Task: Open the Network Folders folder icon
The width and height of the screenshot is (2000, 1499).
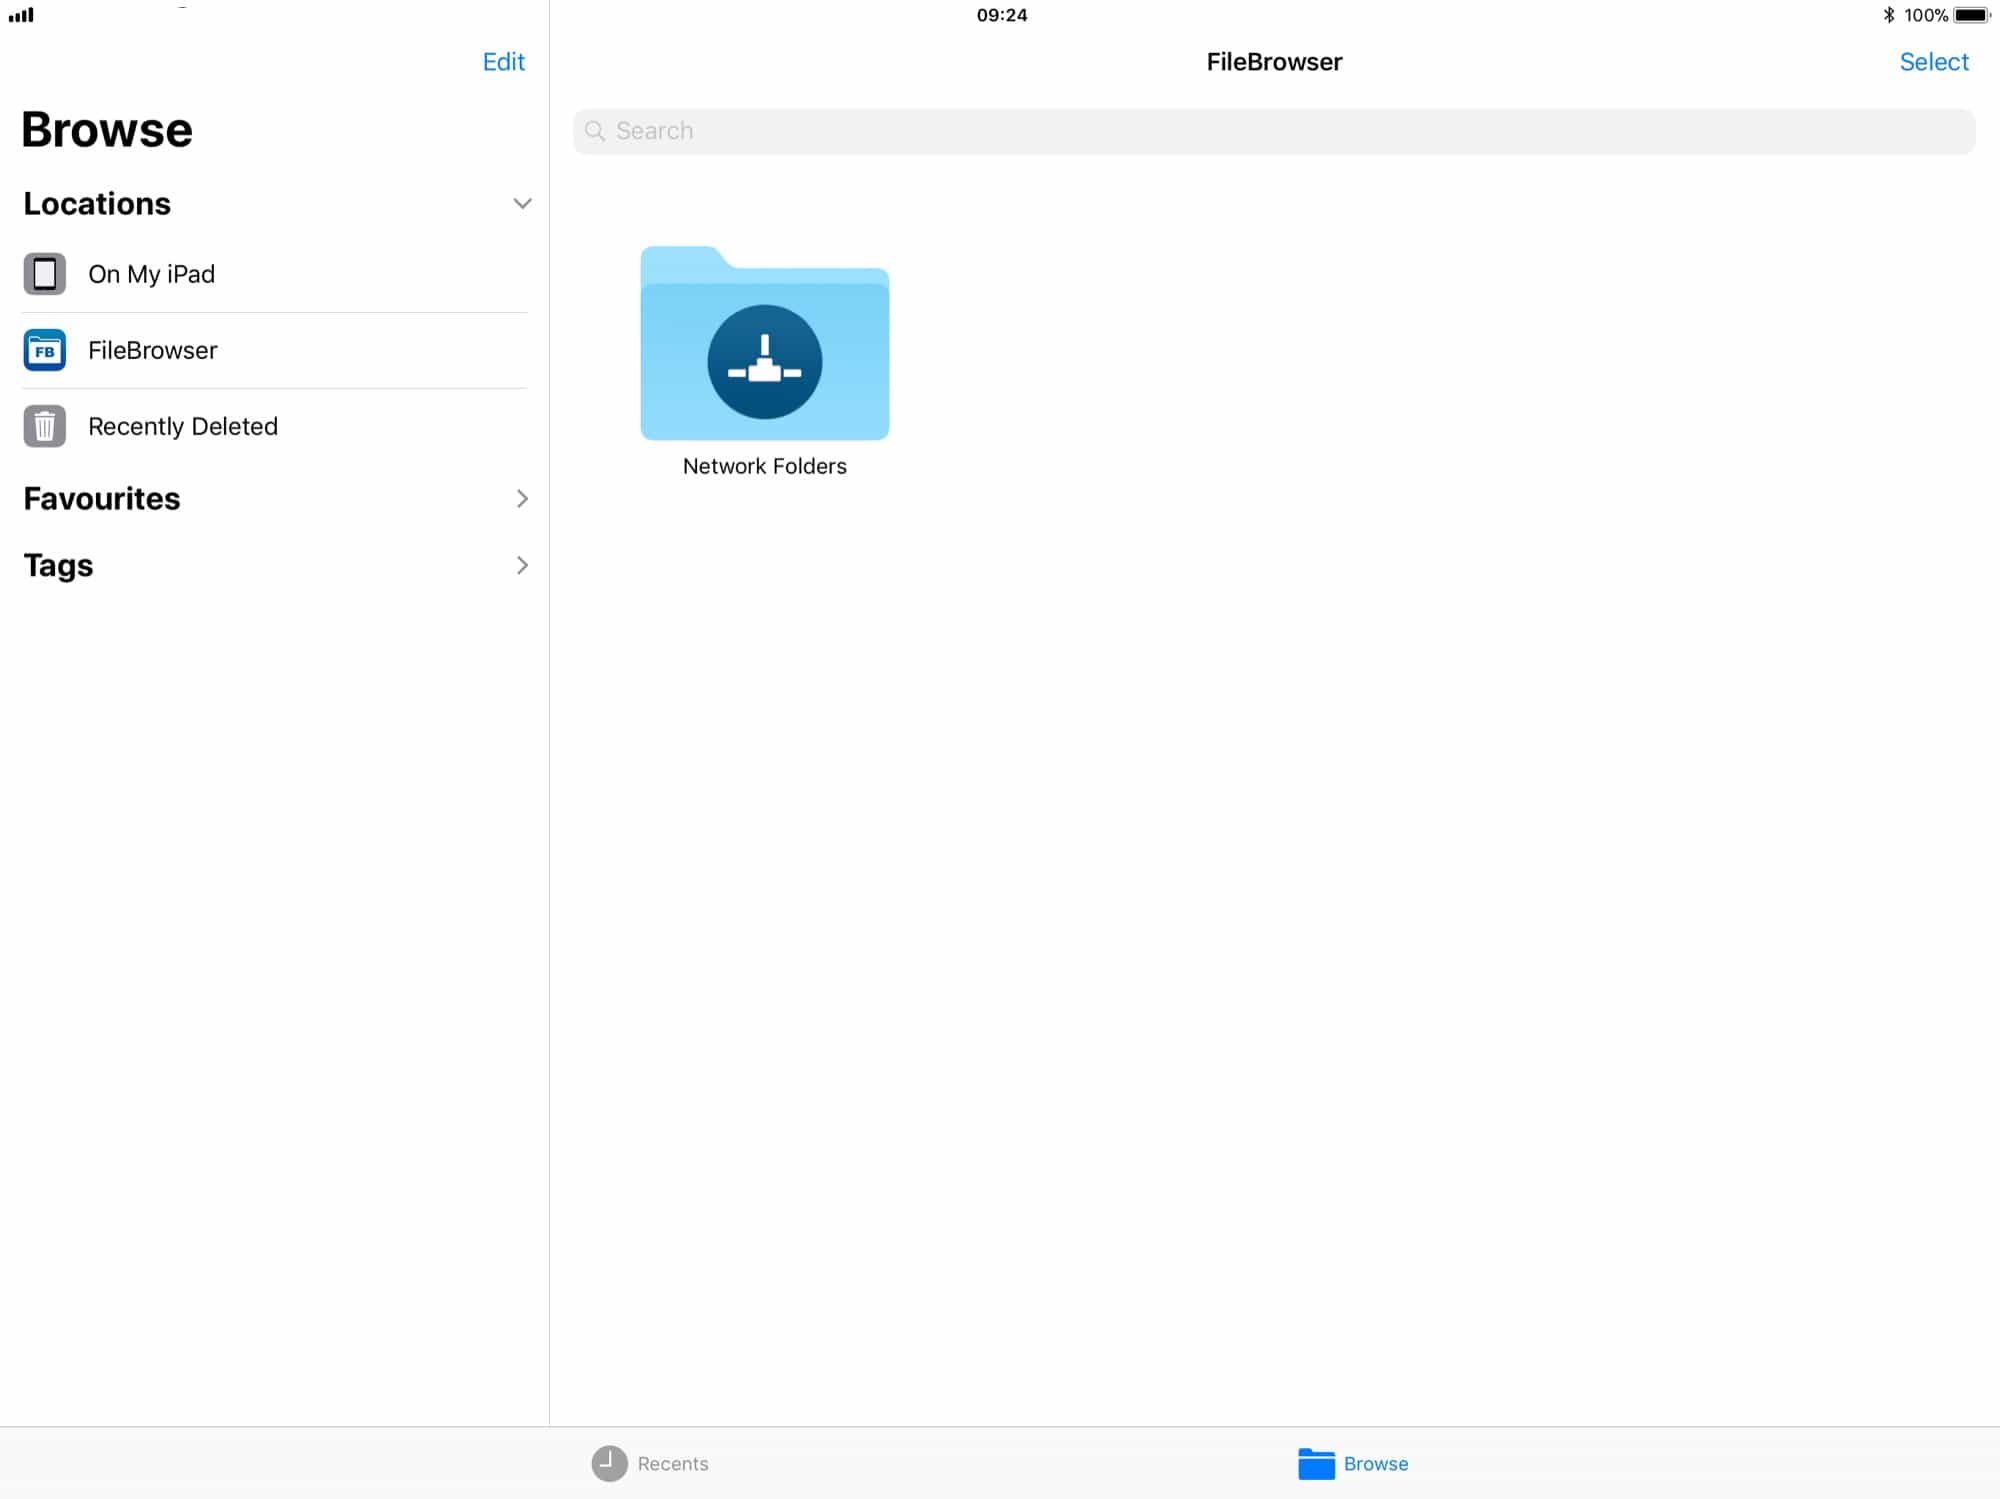Action: pyautogui.click(x=764, y=345)
